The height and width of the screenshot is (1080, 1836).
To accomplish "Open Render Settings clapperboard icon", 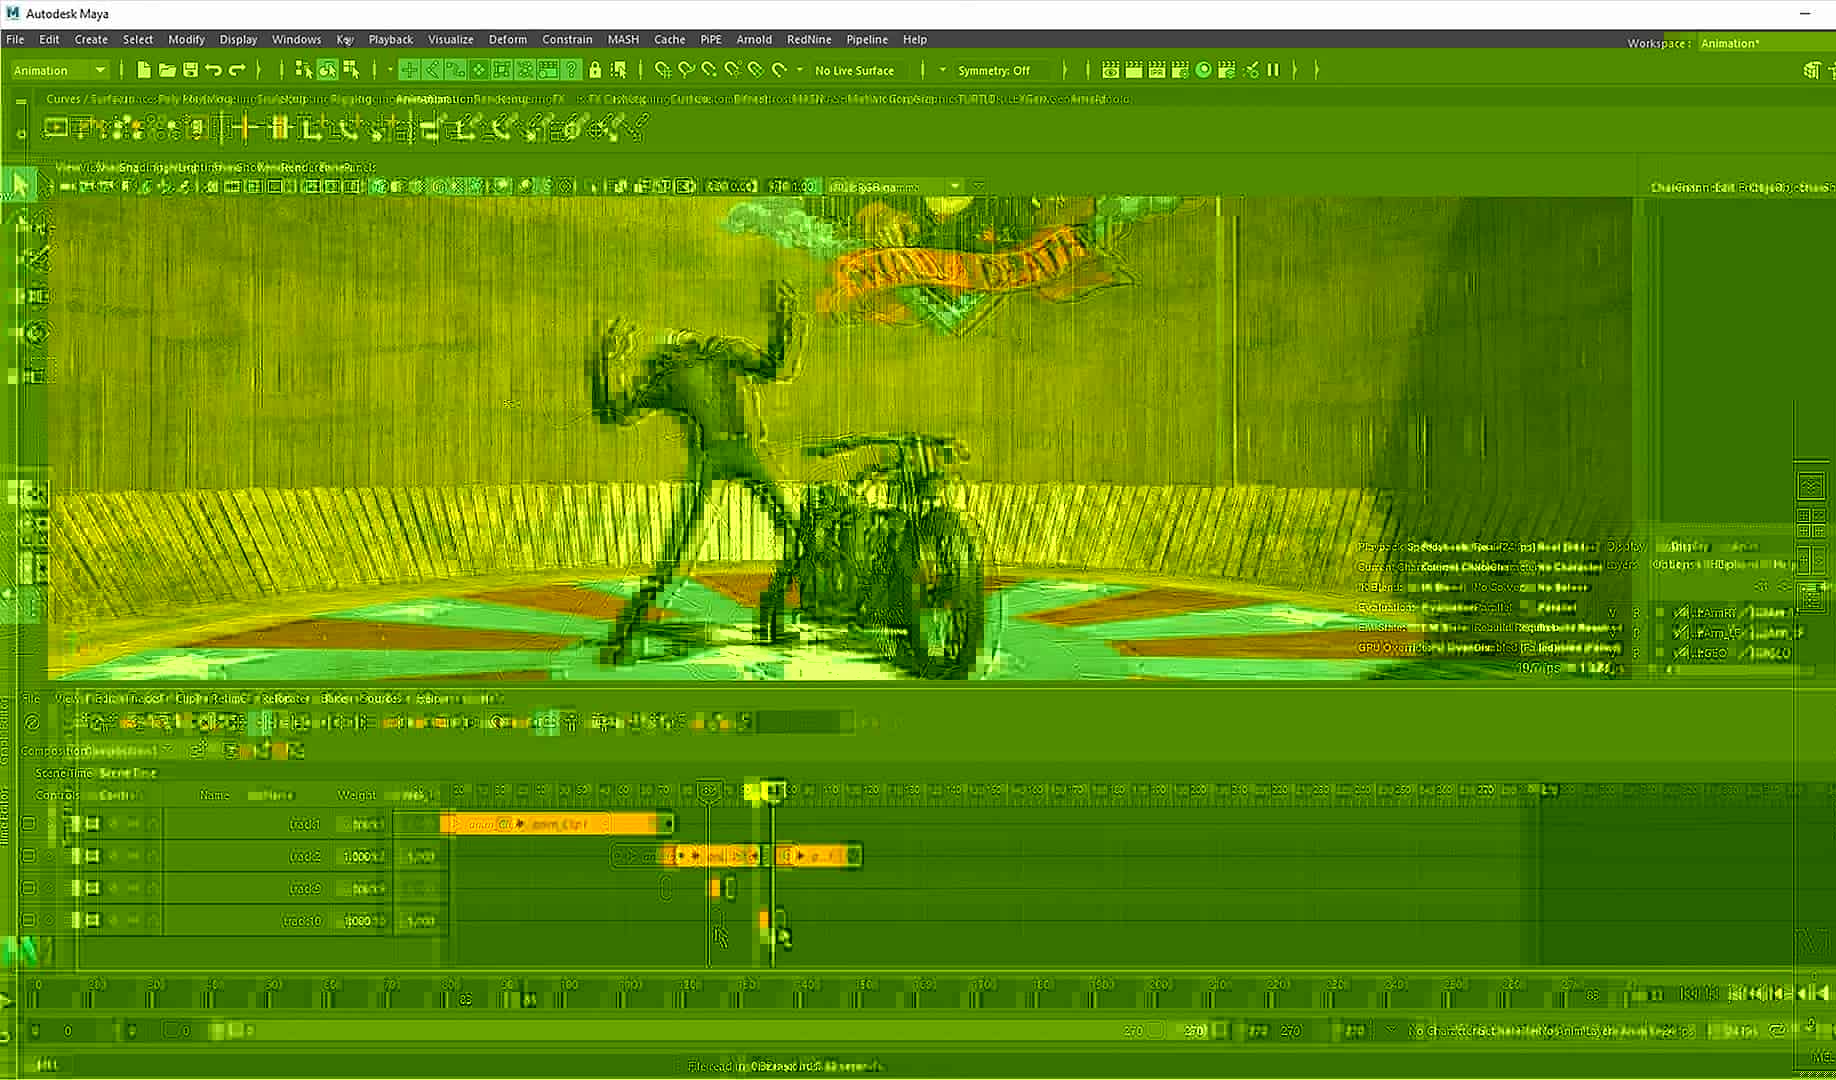I will coord(1180,70).
